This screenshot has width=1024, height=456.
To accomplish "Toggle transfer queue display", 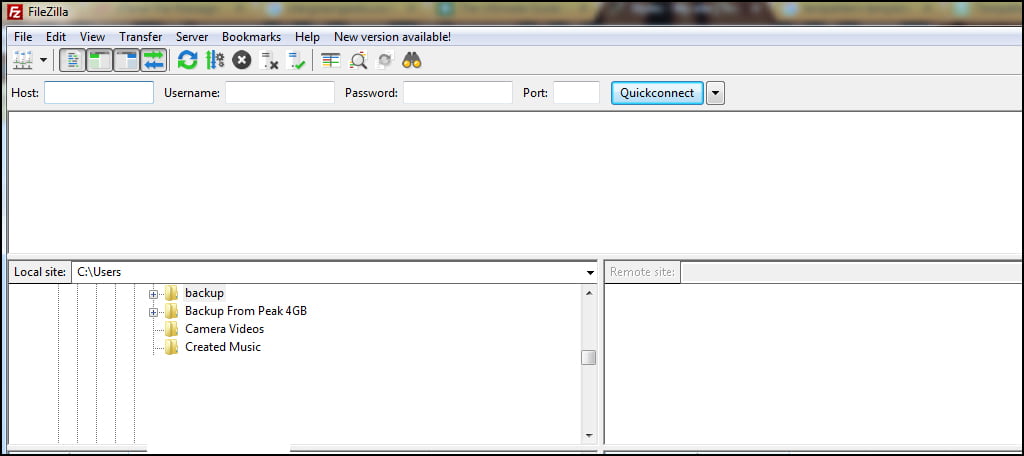I will coord(154,61).
